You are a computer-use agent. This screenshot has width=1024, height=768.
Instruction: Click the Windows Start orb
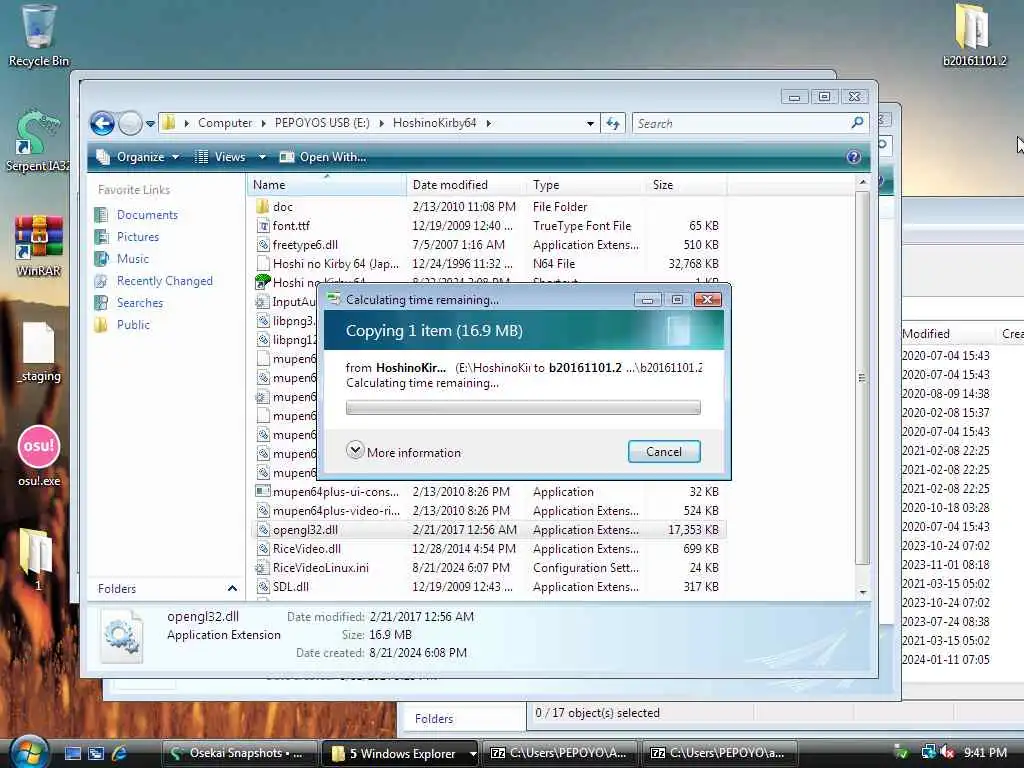pos(27,752)
